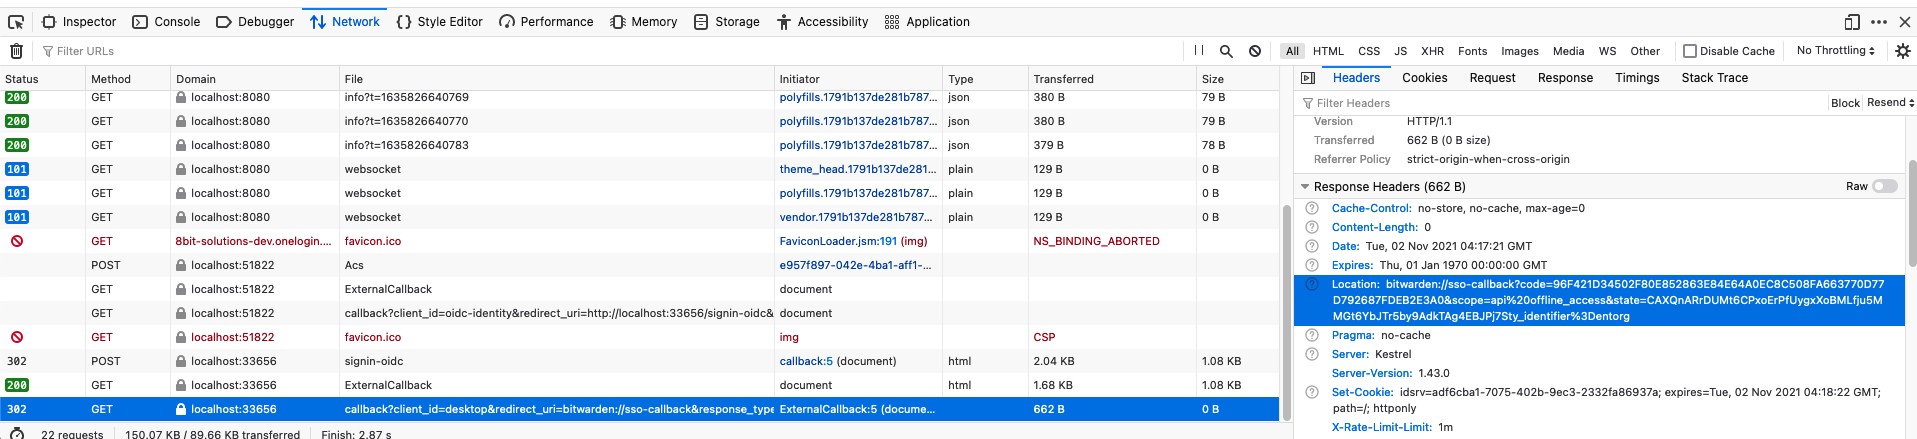This screenshot has width=1917, height=439.
Task: Open the No Throttling dropdown
Action: [x=1835, y=50]
